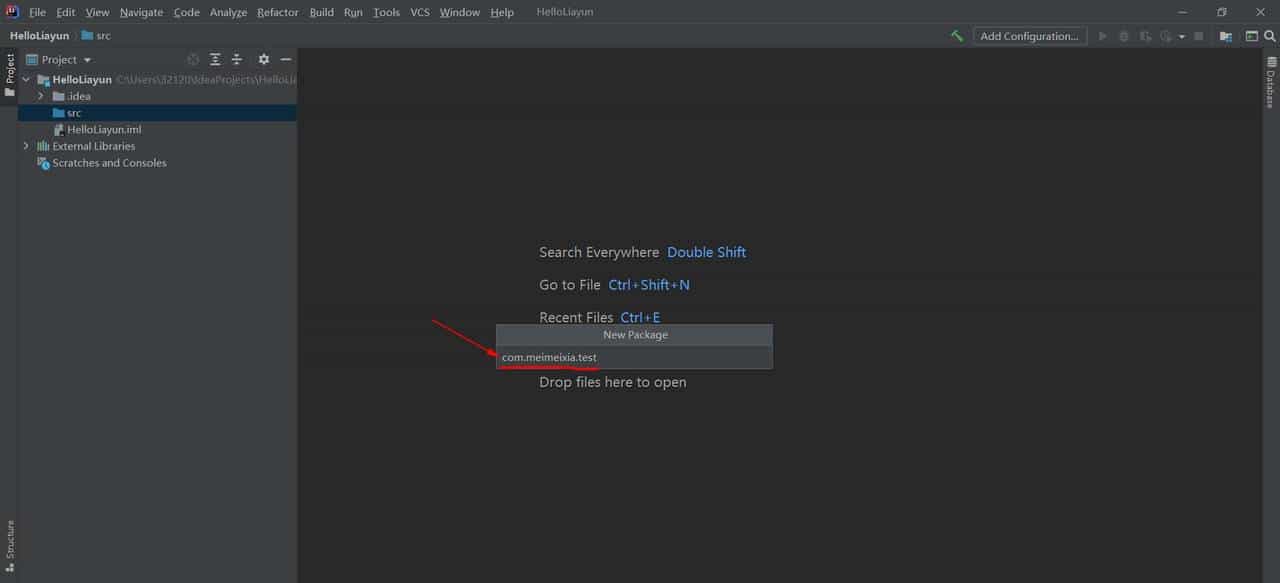Click the Stop icon in the toolbar
Viewport: 1280px width, 583px height.
(1198, 35)
